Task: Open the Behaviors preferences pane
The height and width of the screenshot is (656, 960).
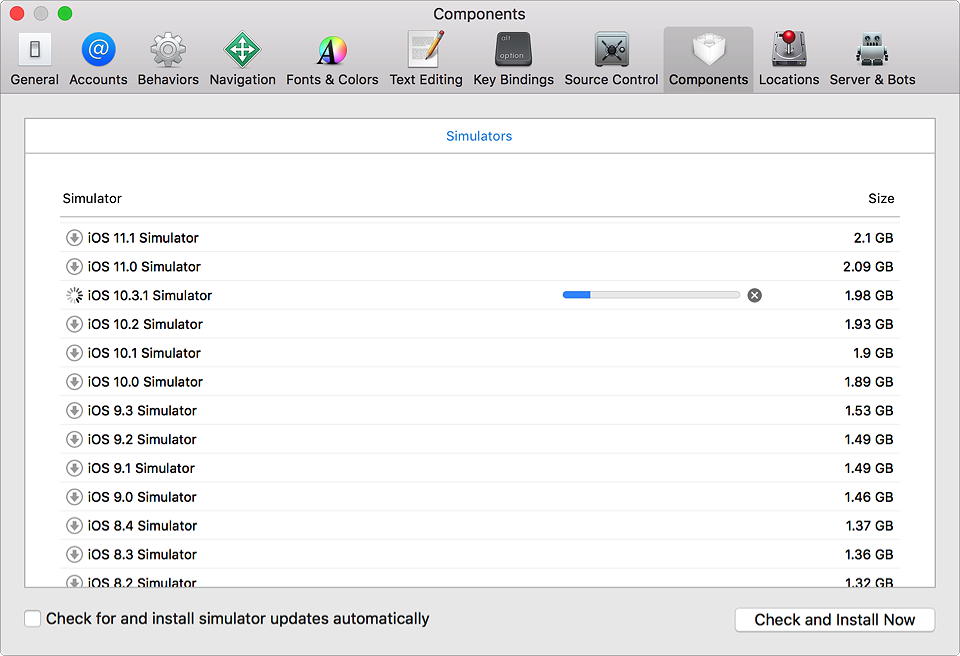Action: [168, 59]
